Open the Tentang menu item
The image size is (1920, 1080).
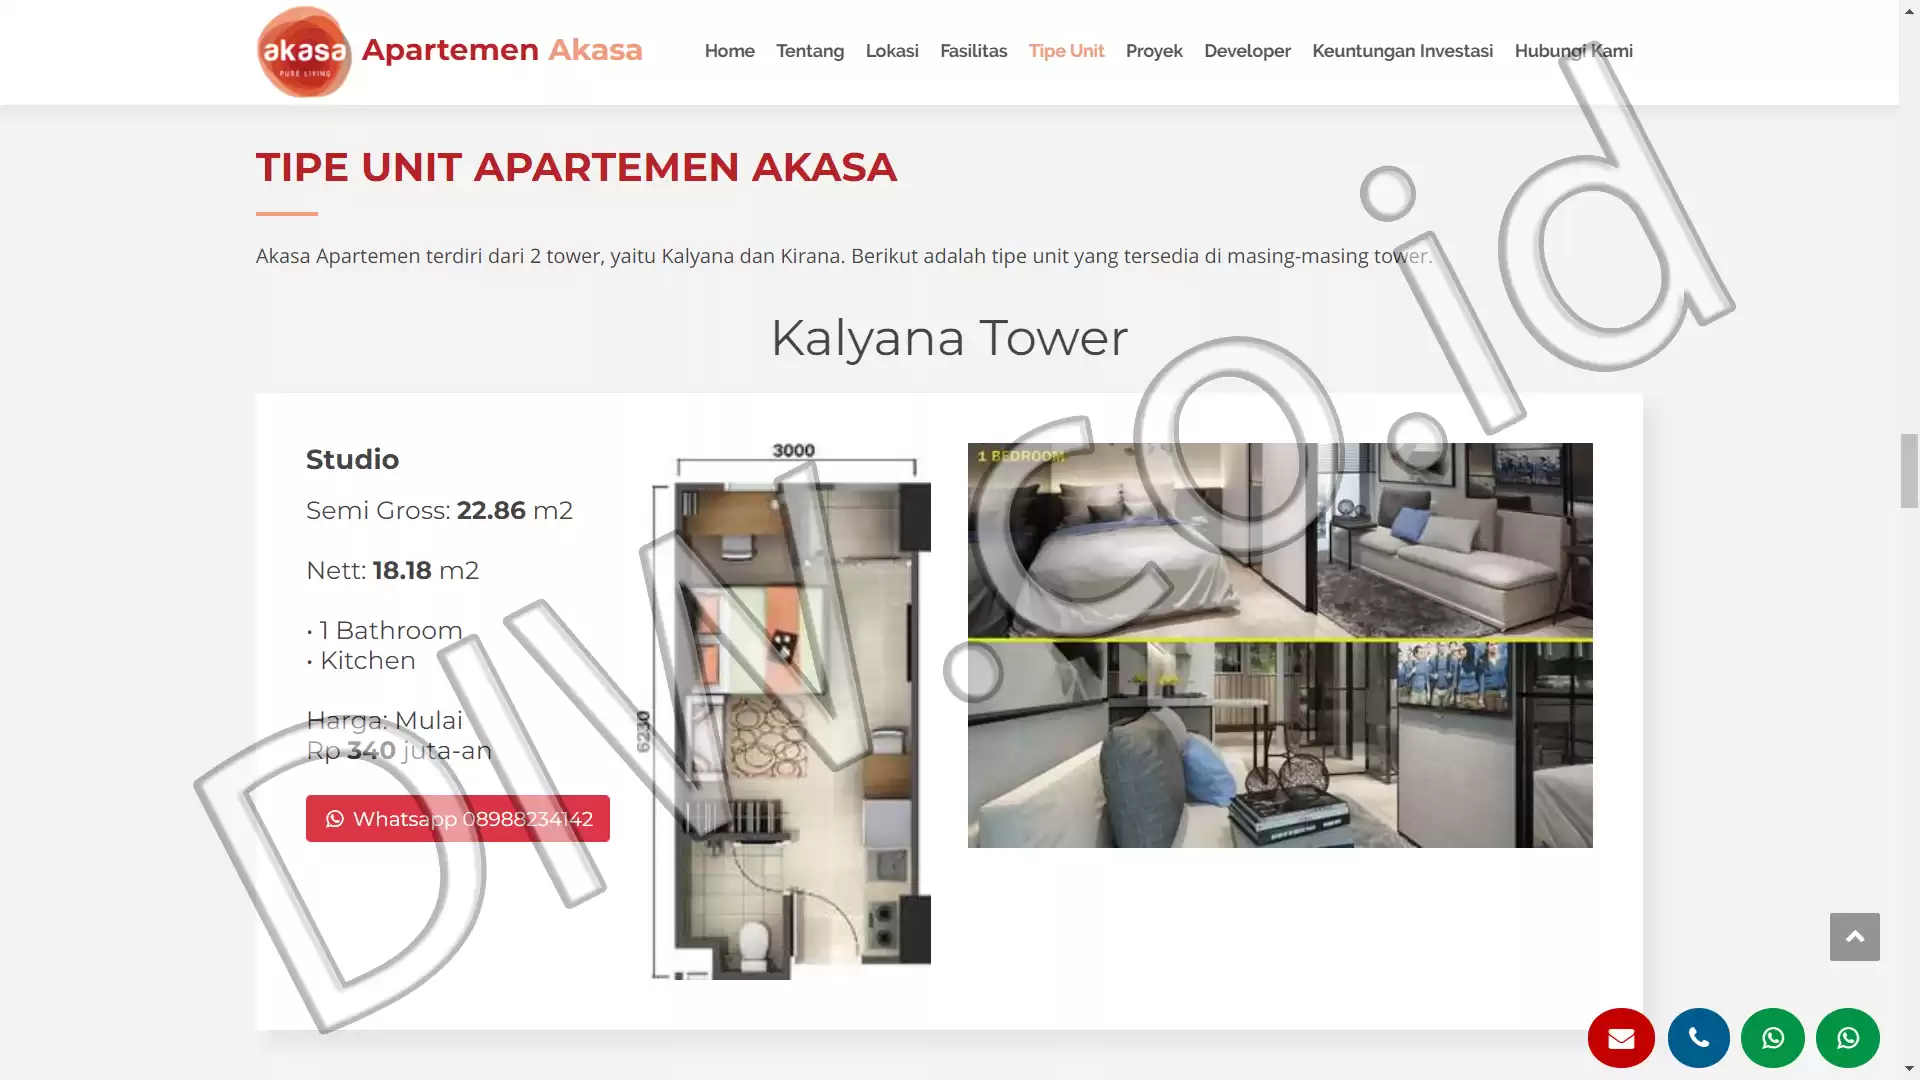[x=809, y=51]
